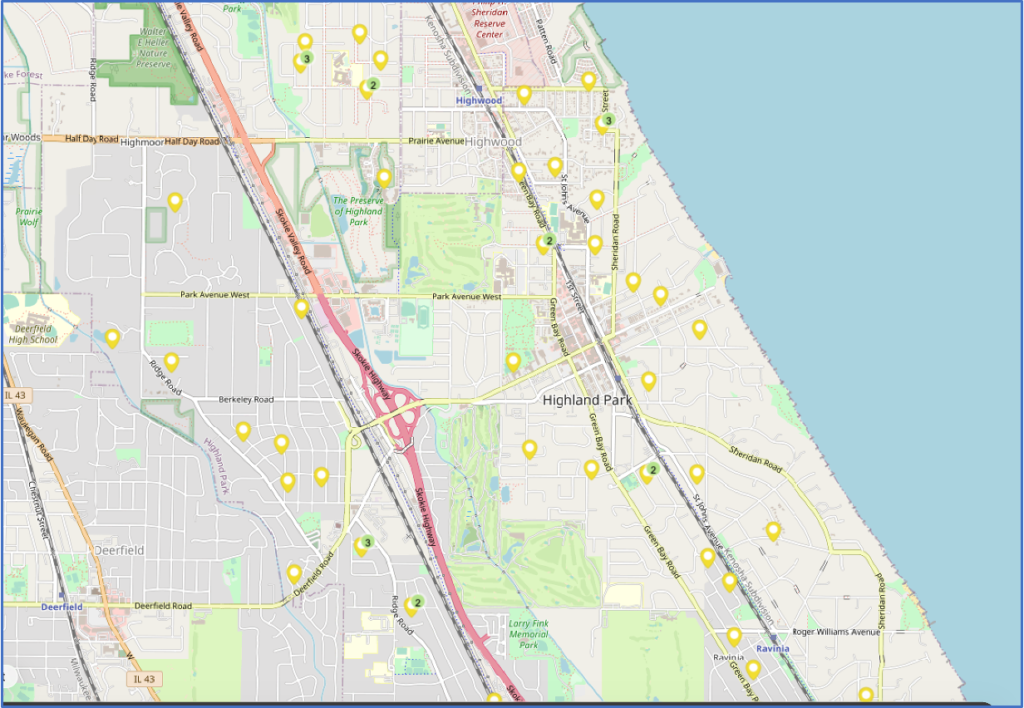Screen dimensions: 1024x708
Task: Click the Deerfield town name label
Action: [119, 550]
